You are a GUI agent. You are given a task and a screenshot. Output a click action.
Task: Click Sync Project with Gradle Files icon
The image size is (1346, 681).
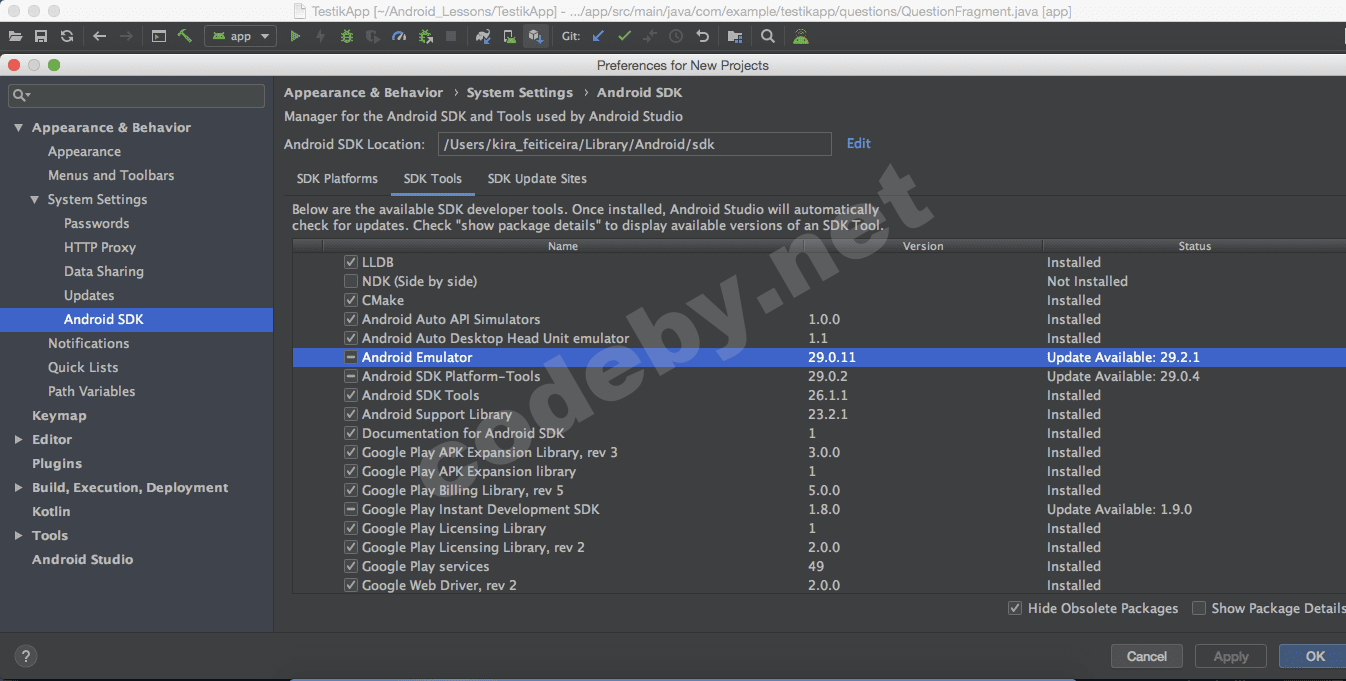[483, 36]
